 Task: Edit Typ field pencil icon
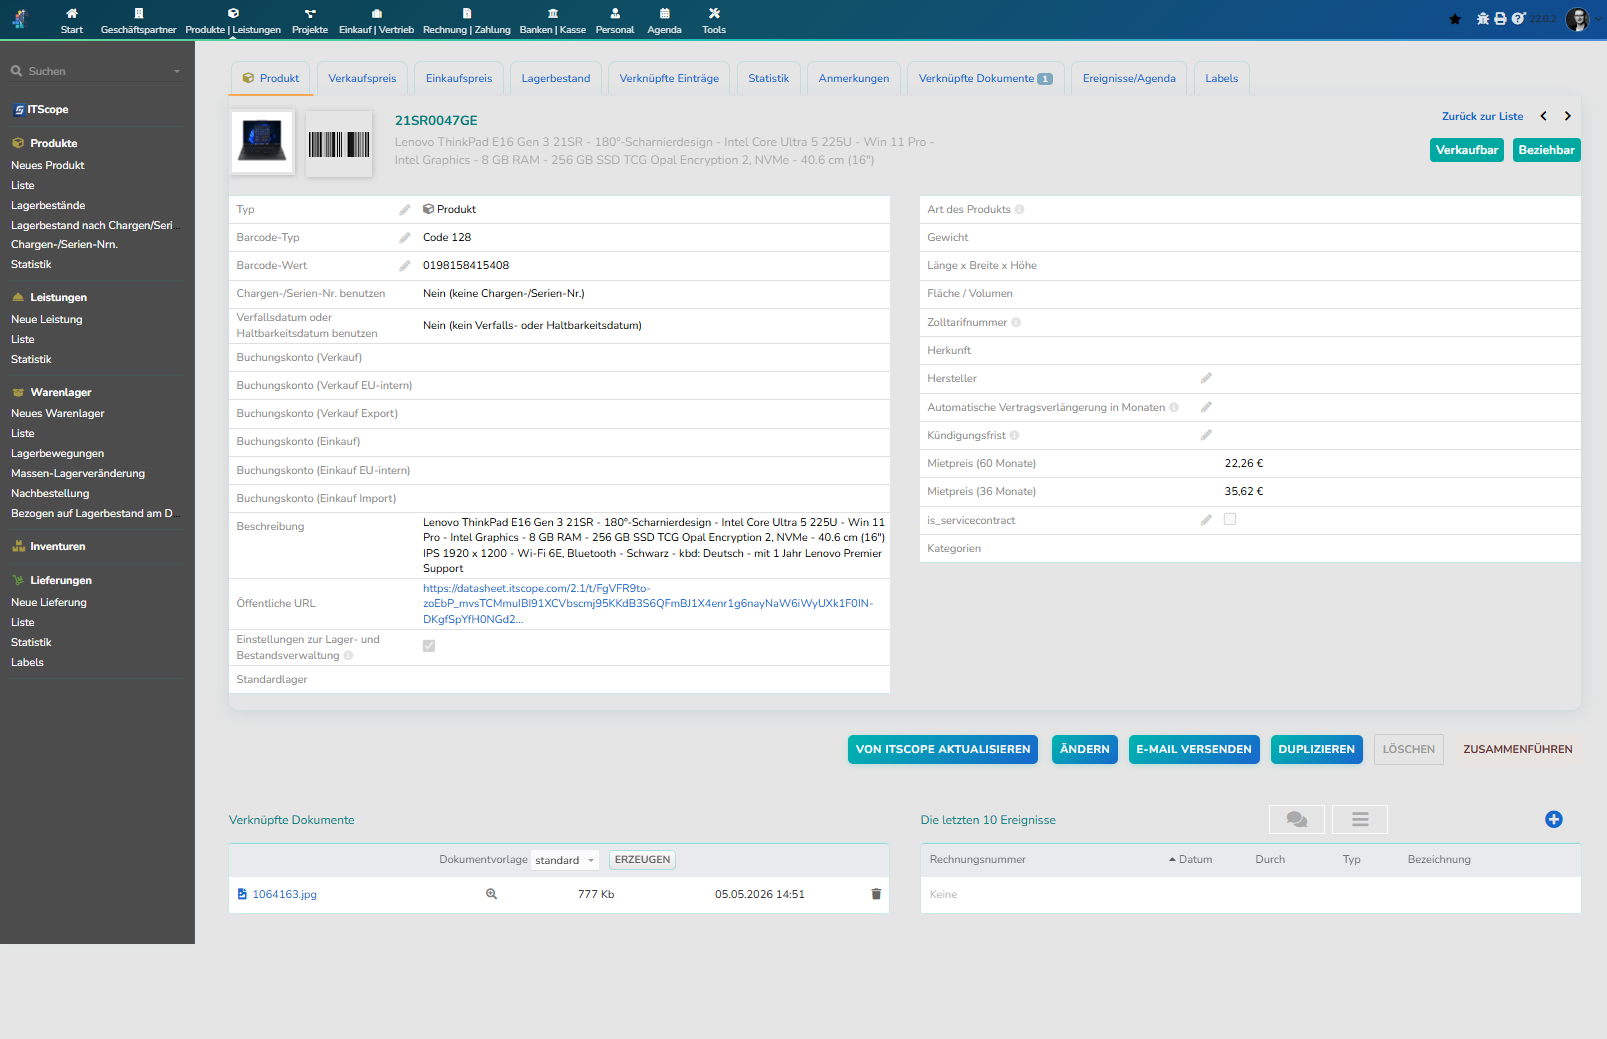click(x=405, y=210)
